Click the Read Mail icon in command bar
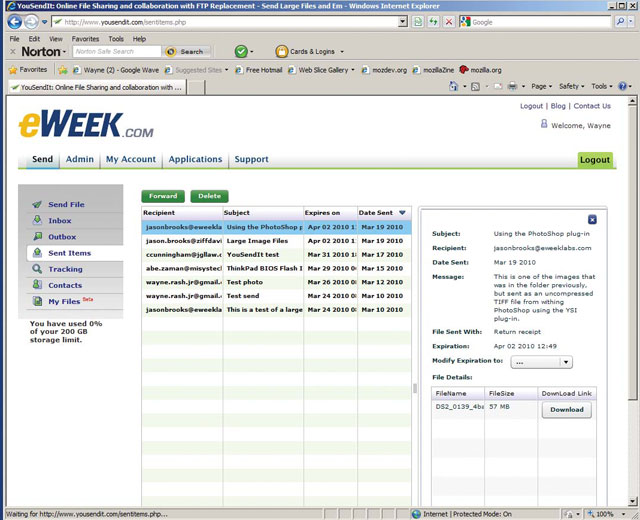This screenshot has width=640, height=520. pyautogui.click(x=498, y=87)
